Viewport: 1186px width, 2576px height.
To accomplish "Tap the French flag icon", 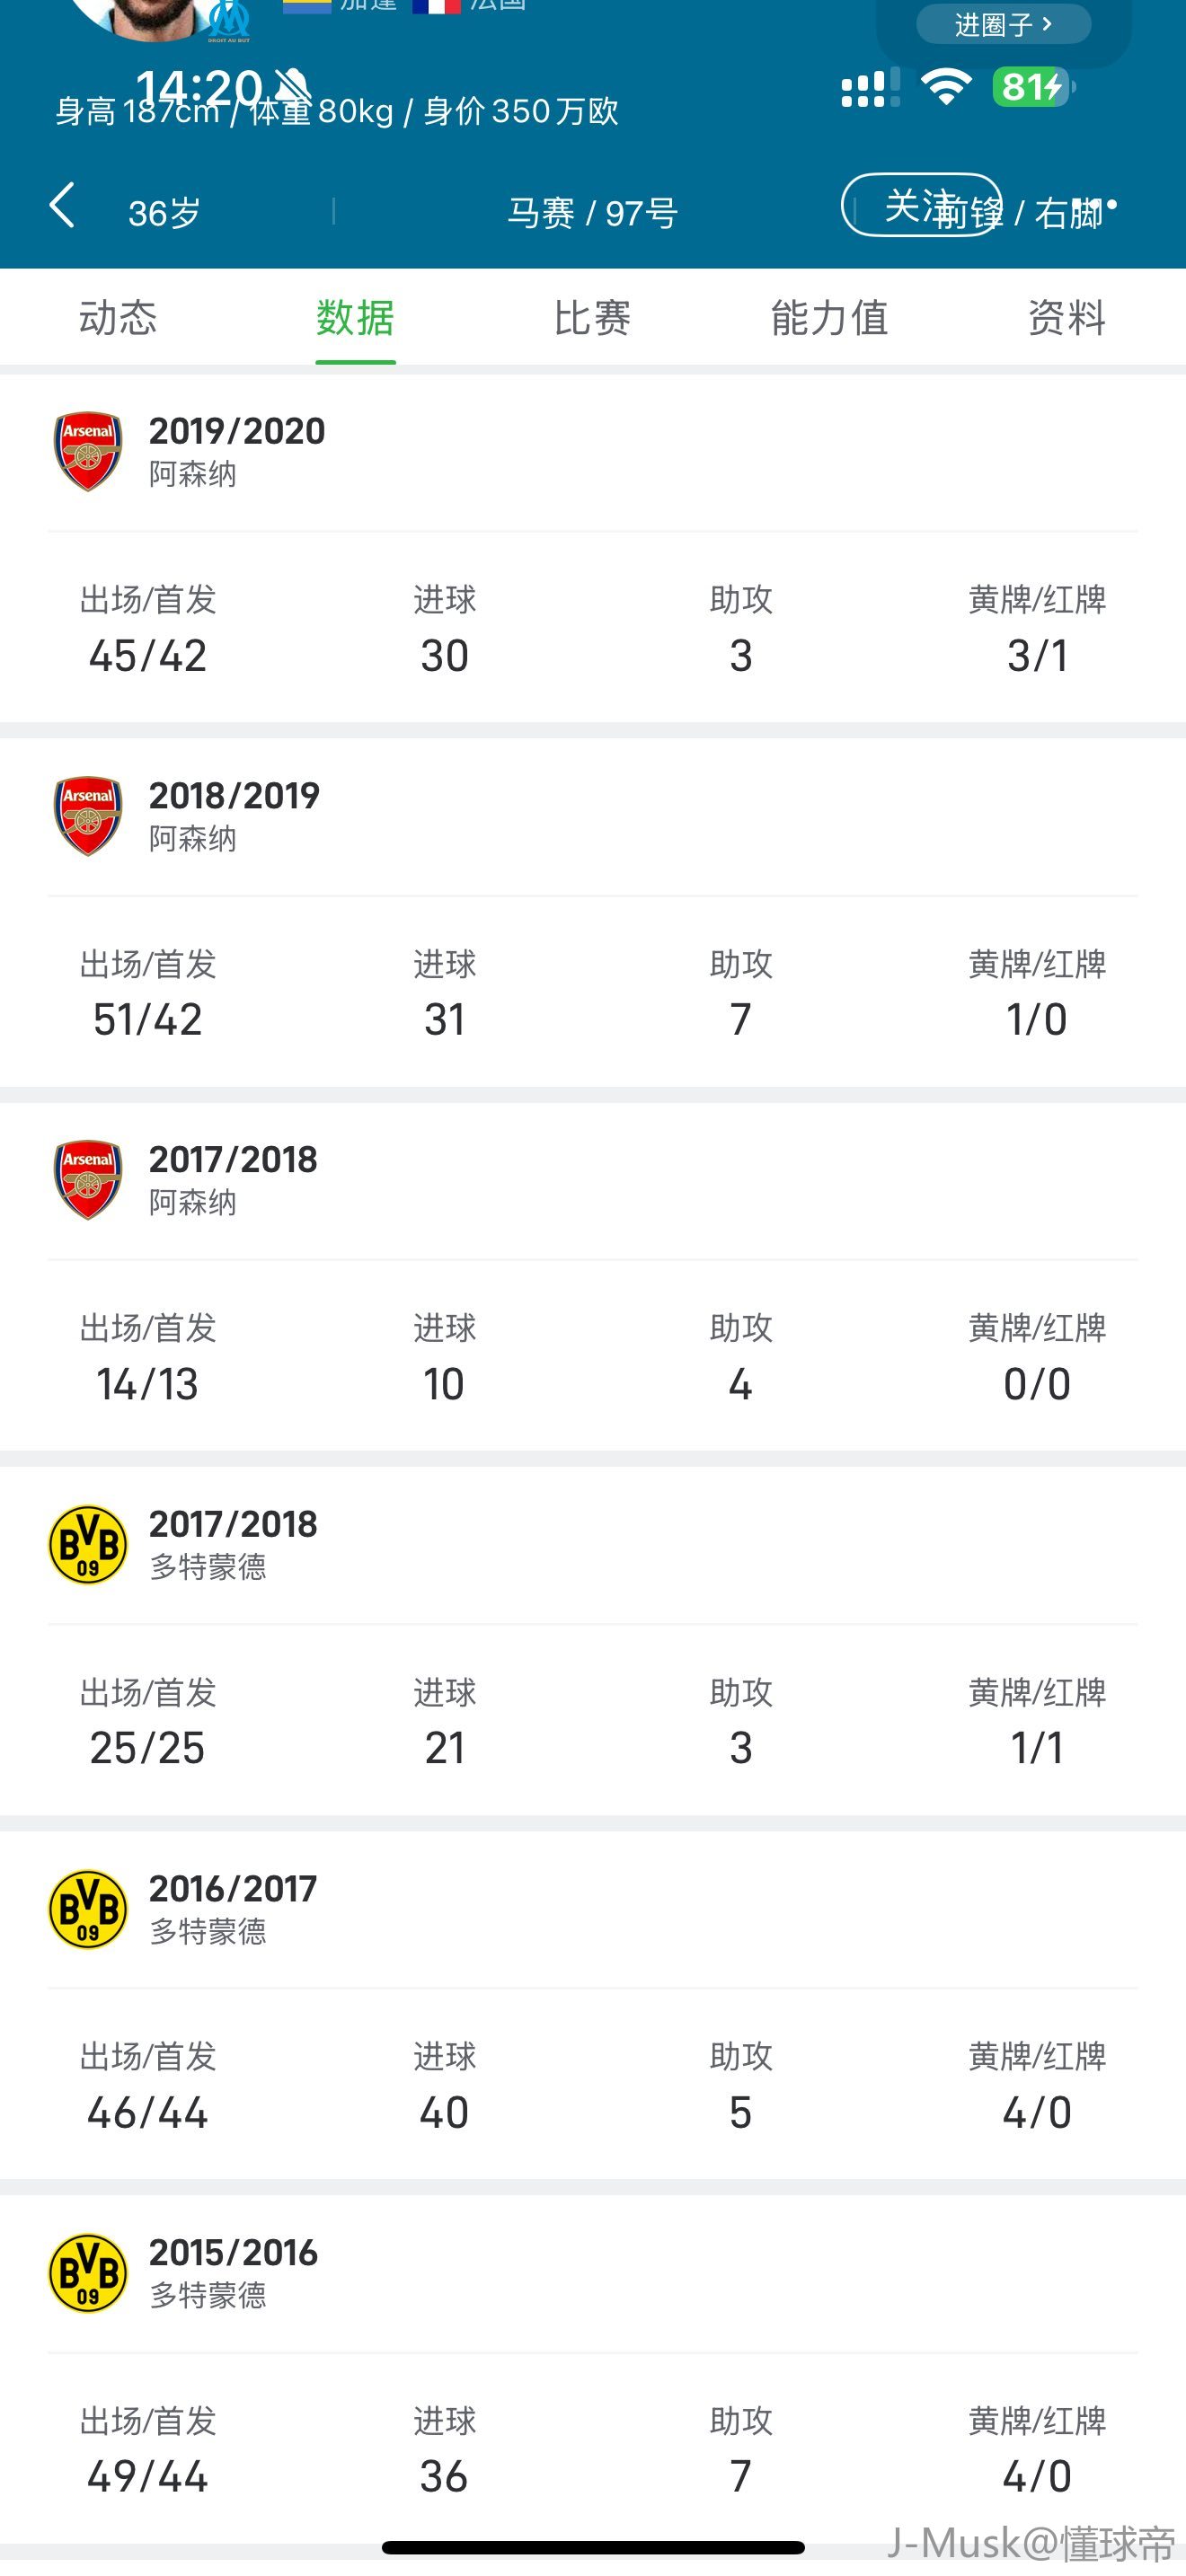I will (436, 5).
